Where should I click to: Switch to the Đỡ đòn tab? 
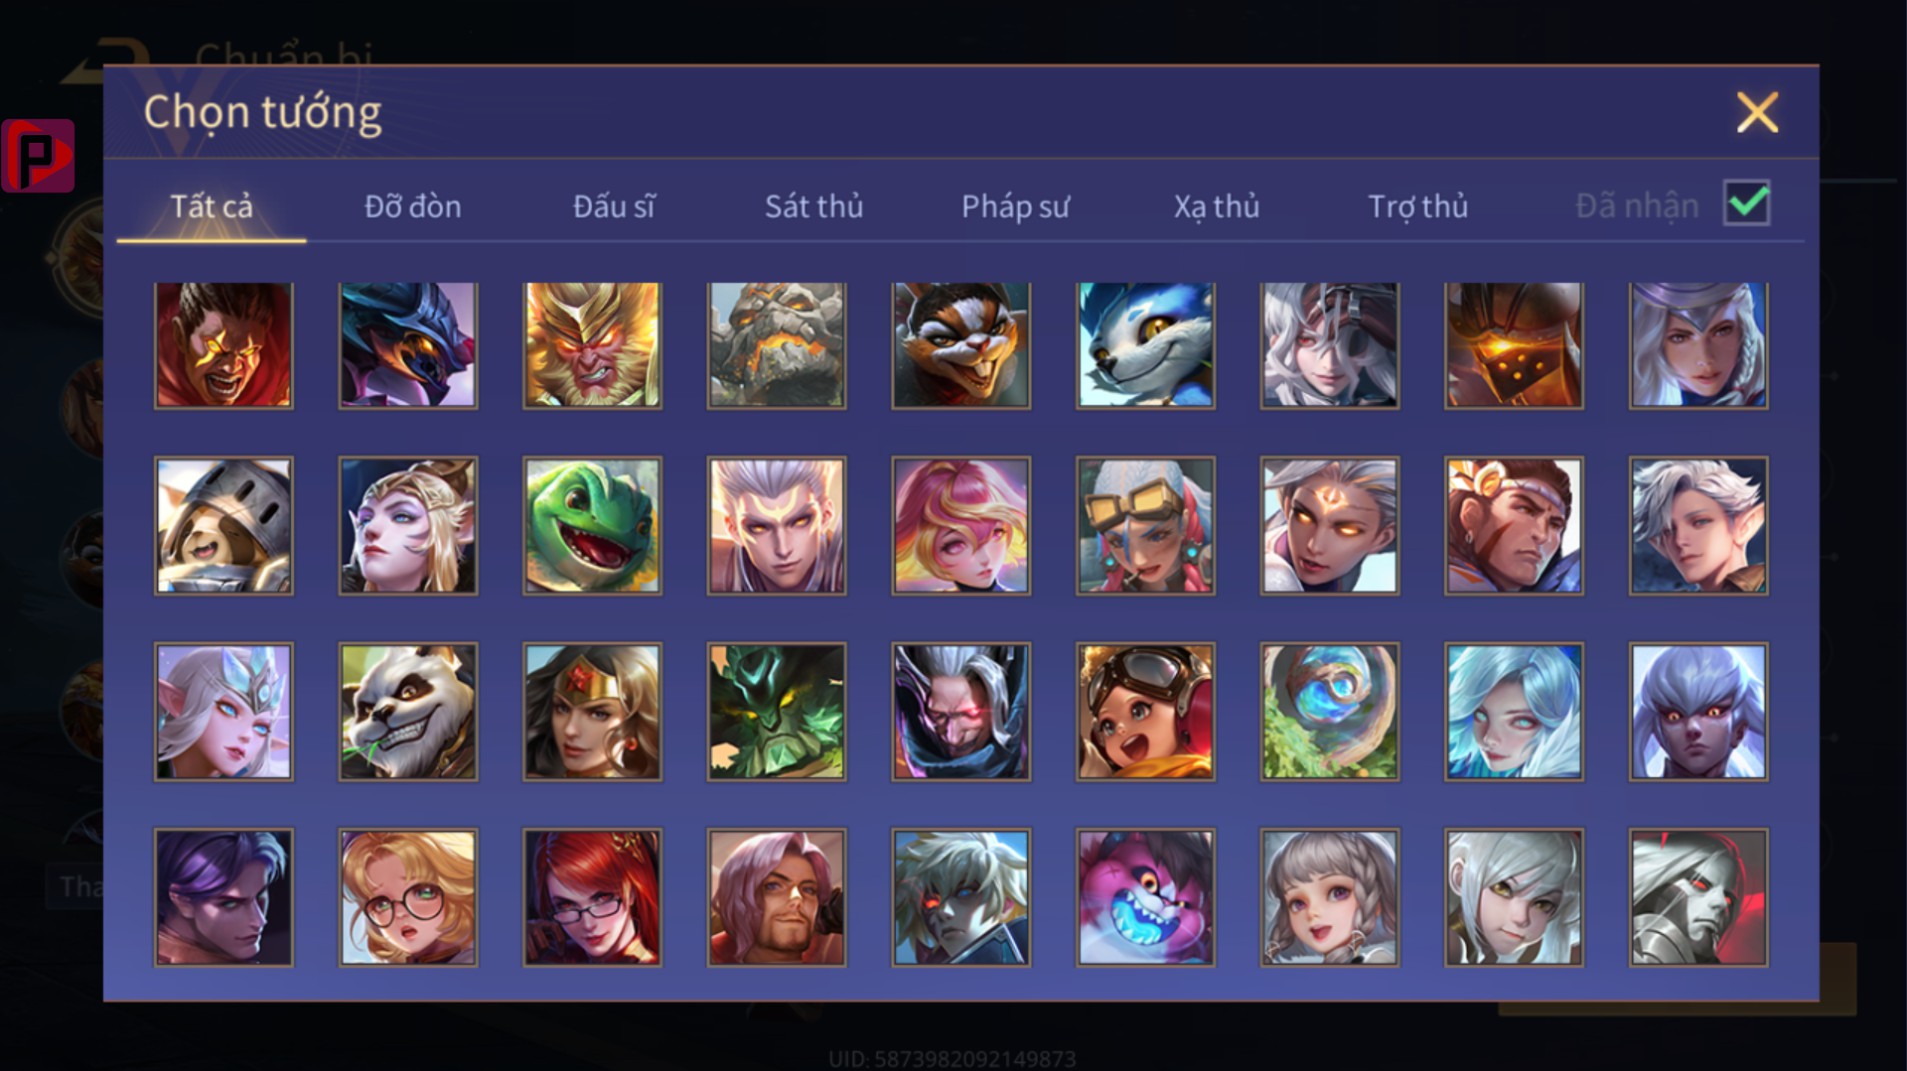[412, 206]
